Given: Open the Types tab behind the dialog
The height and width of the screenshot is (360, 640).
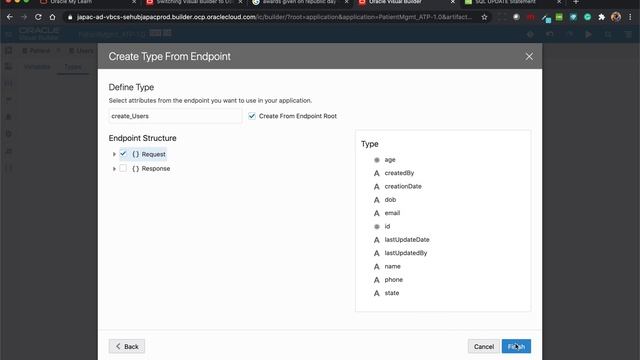Looking at the screenshot, I should coord(73,67).
